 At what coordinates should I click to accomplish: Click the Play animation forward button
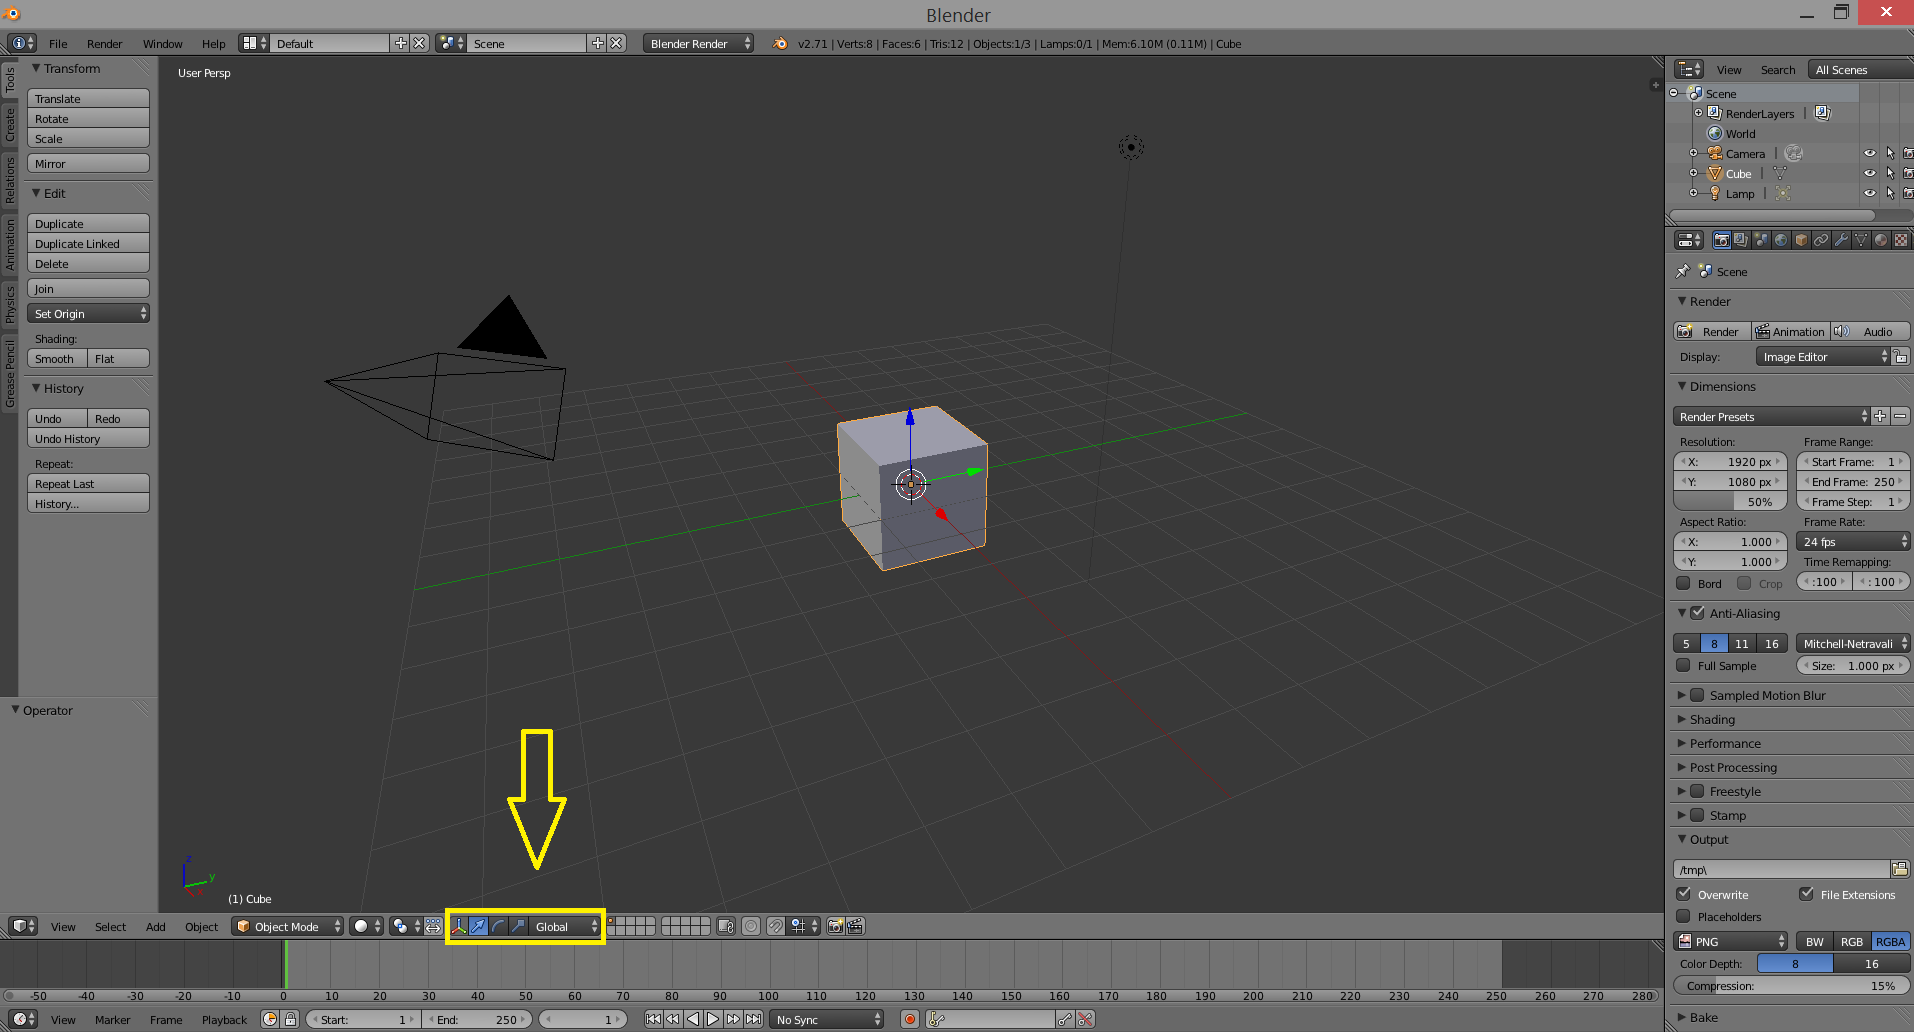713,1020
